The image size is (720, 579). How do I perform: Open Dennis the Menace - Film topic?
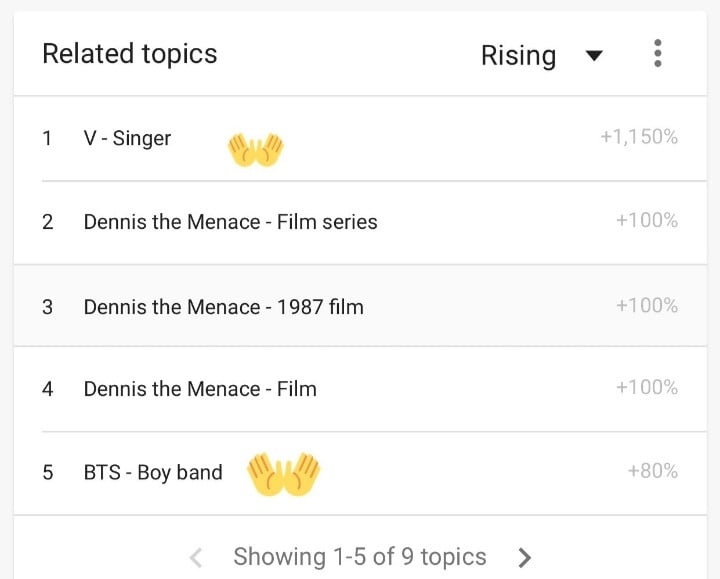(x=200, y=389)
